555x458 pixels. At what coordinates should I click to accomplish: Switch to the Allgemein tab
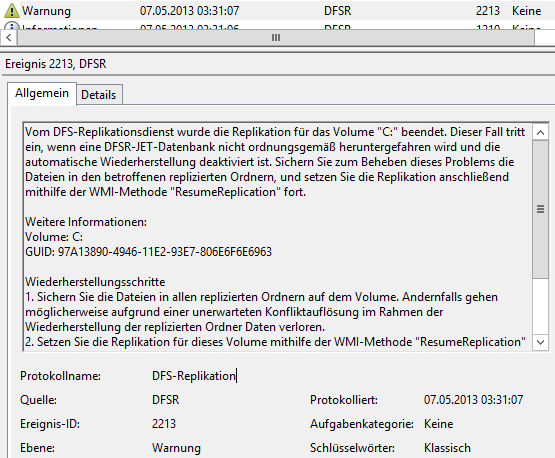pos(42,93)
